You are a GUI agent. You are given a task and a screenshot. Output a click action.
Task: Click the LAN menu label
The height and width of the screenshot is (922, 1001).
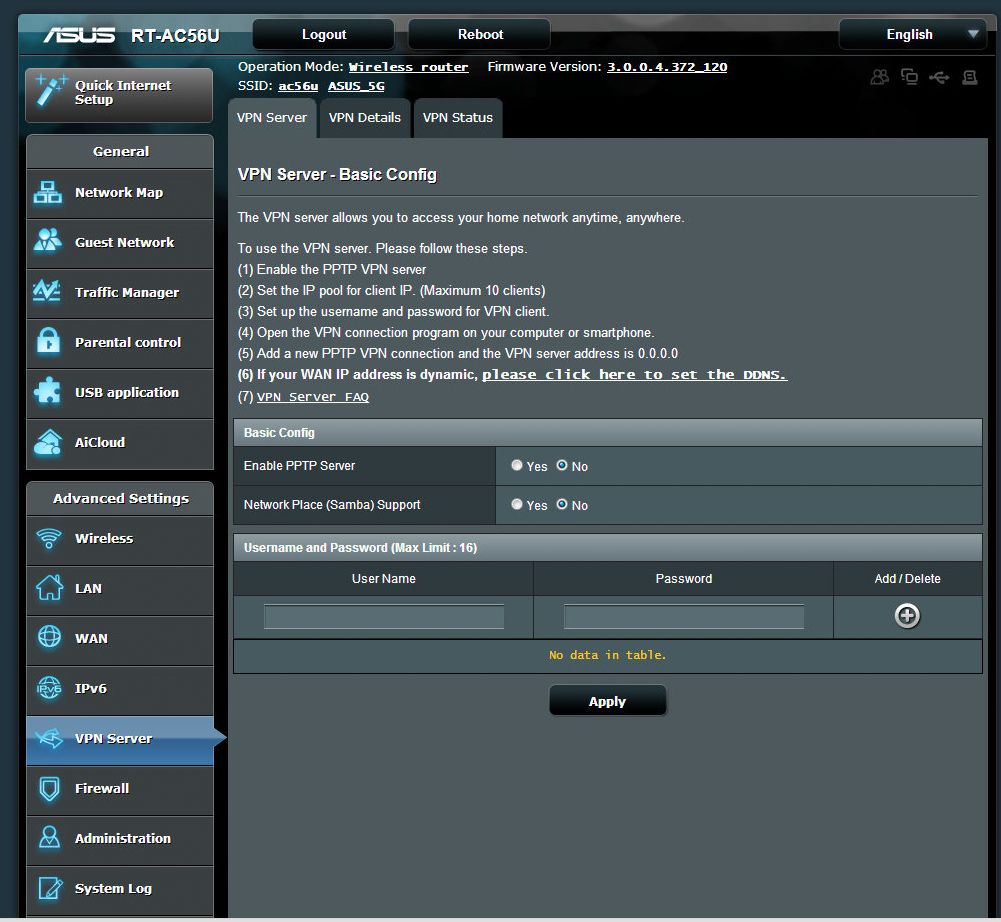(x=88, y=588)
